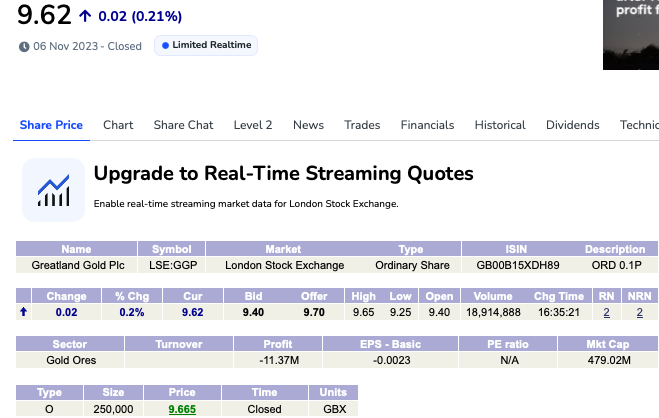Click the Limited Realtime badge

[x=206, y=45]
